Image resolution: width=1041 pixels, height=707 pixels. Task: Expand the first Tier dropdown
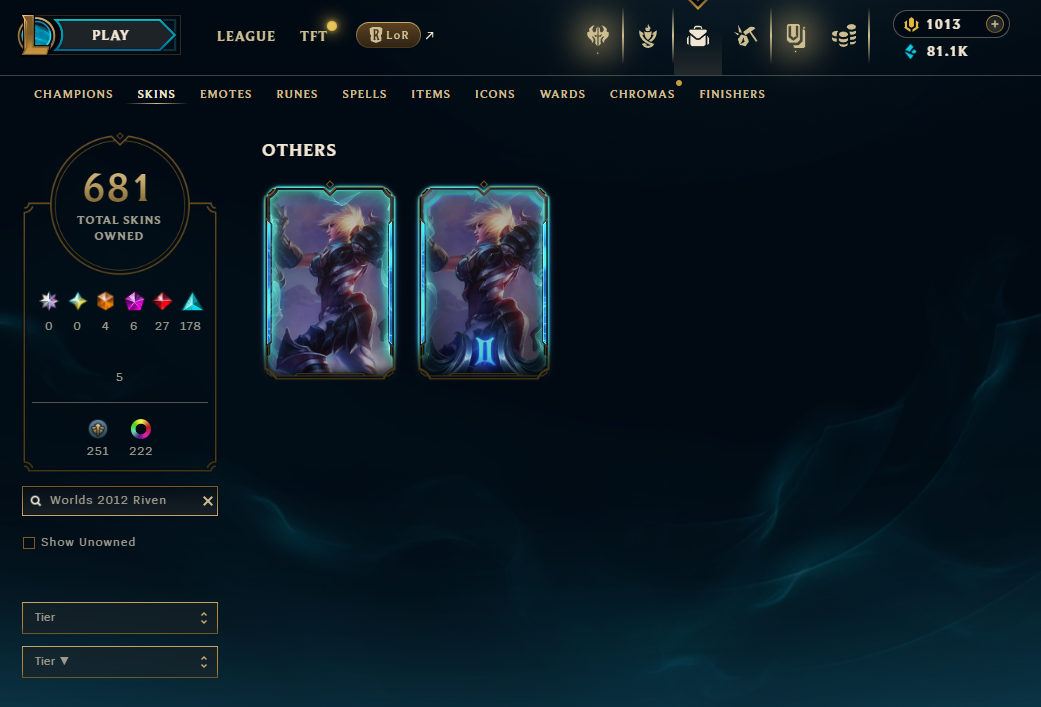(120, 618)
